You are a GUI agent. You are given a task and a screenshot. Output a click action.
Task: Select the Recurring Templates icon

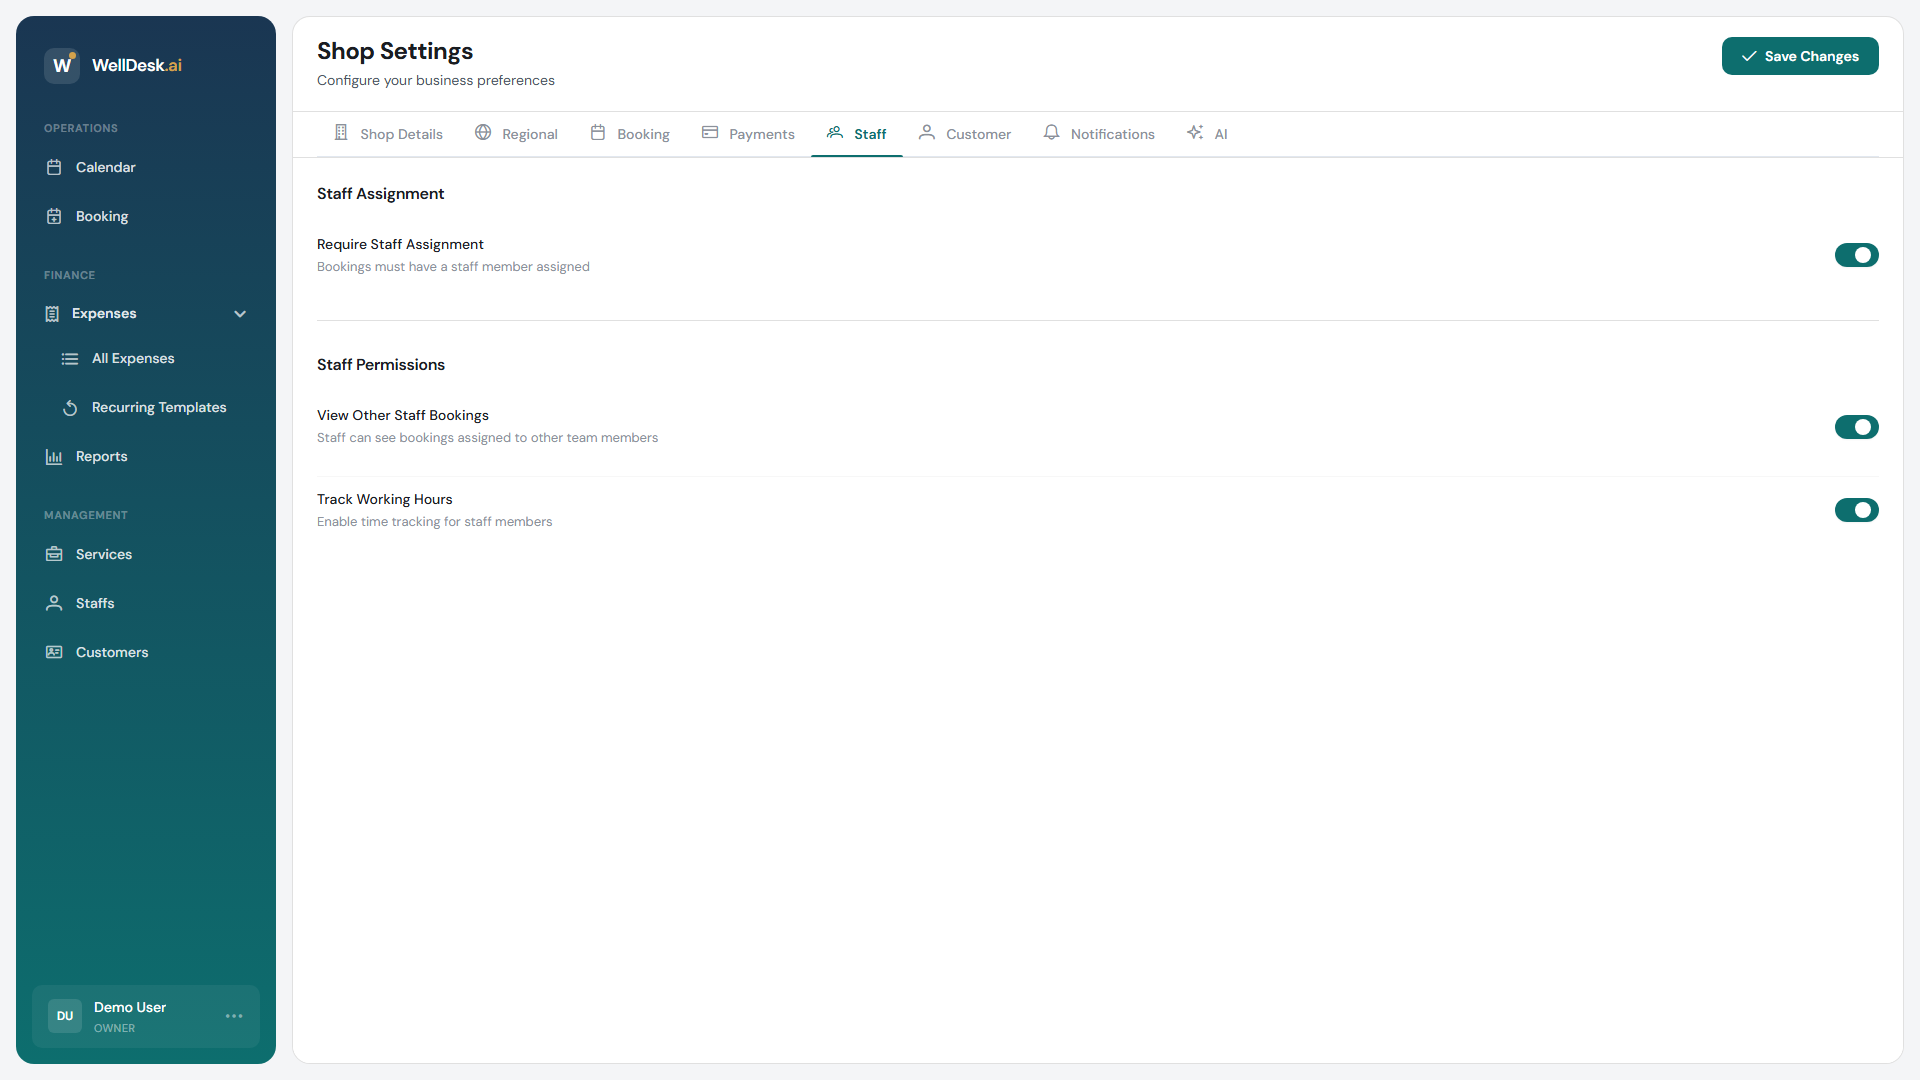pos(69,408)
